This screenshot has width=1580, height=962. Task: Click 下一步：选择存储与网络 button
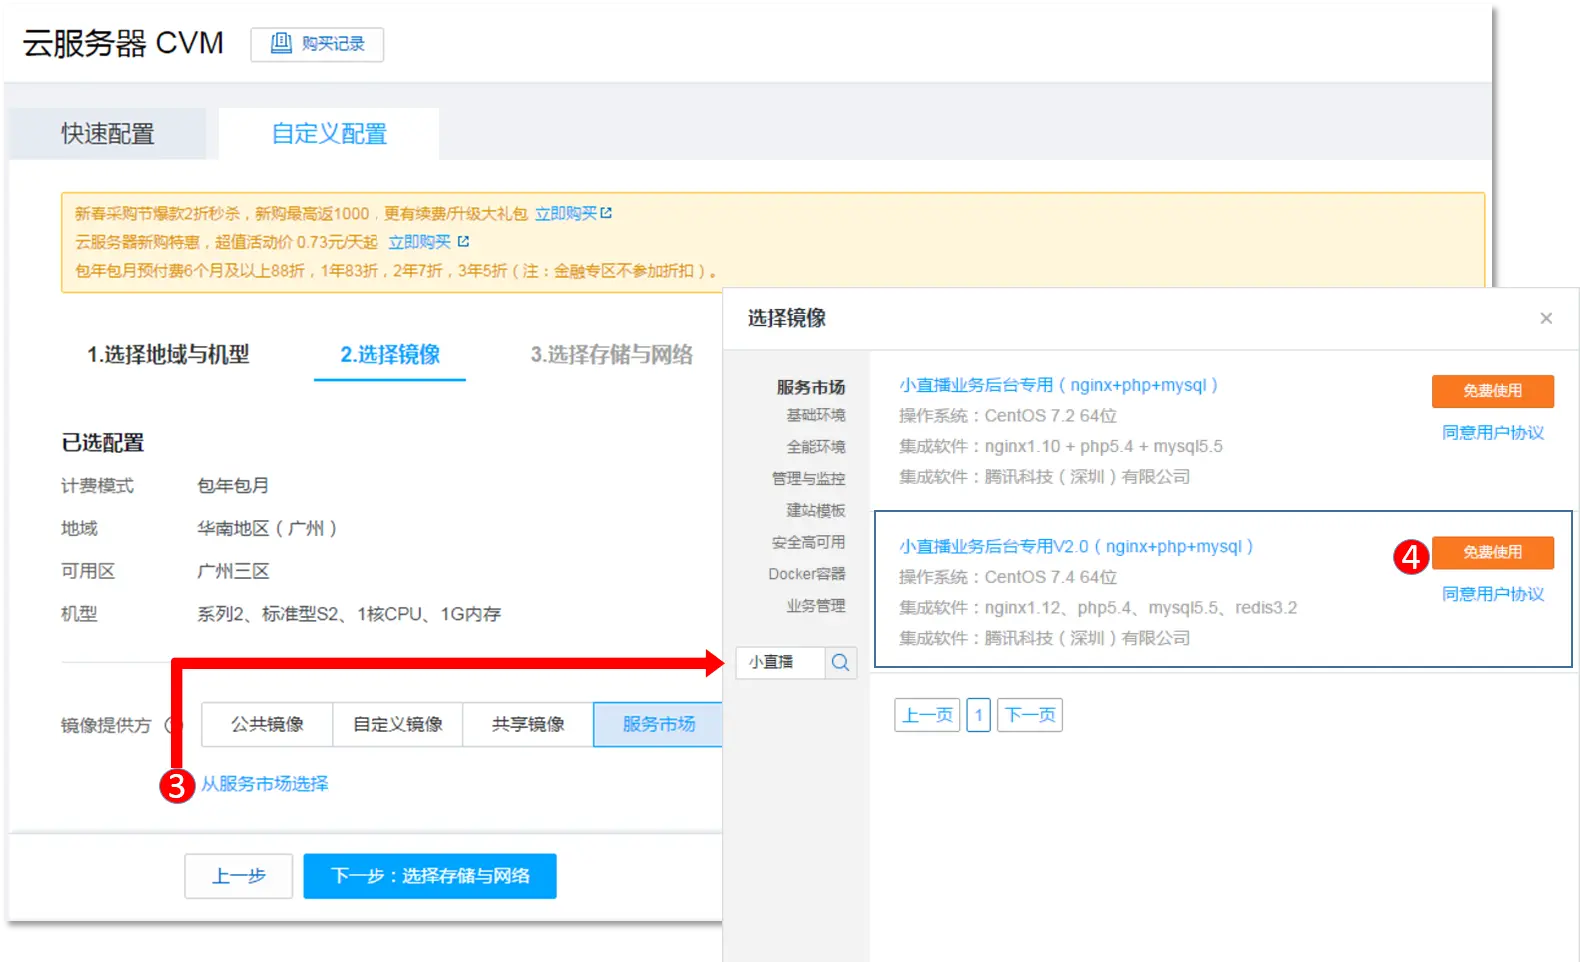coord(430,876)
